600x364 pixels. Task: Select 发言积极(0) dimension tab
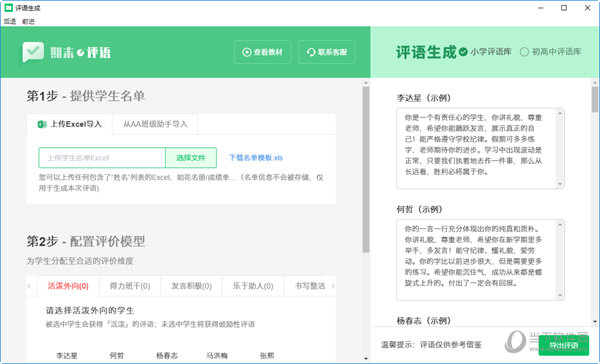coord(191,286)
